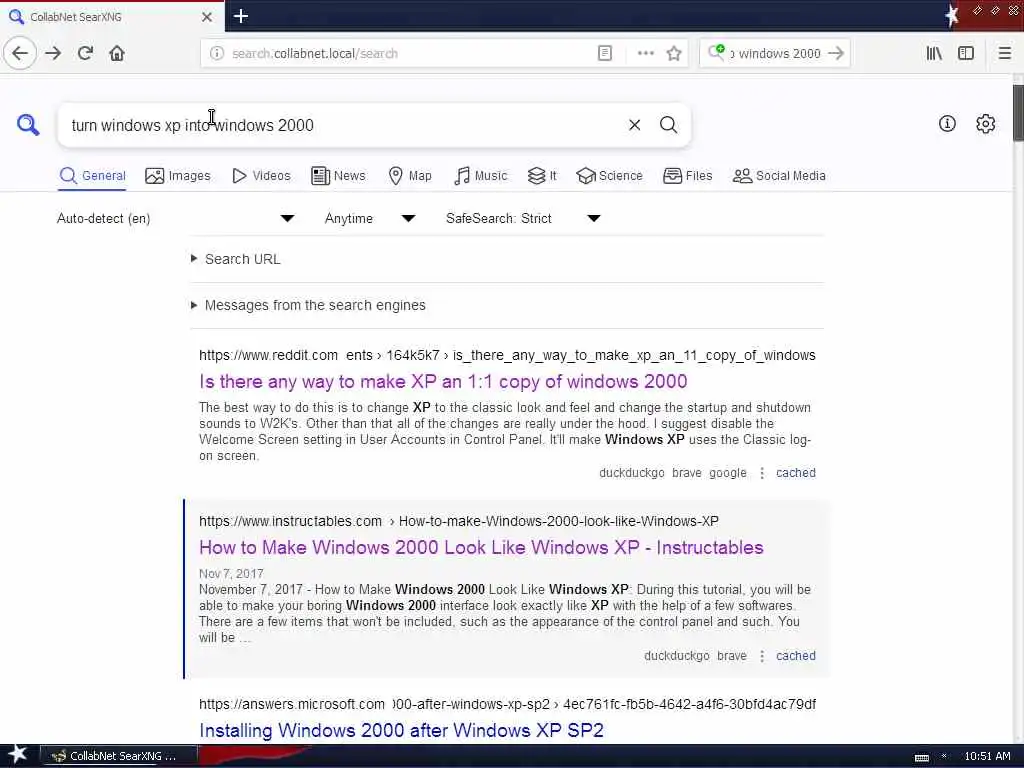The height and width of the screenshot is (768, 1024).
Task: Go forward with the browser forward arrow
Action: pos(54,53)
